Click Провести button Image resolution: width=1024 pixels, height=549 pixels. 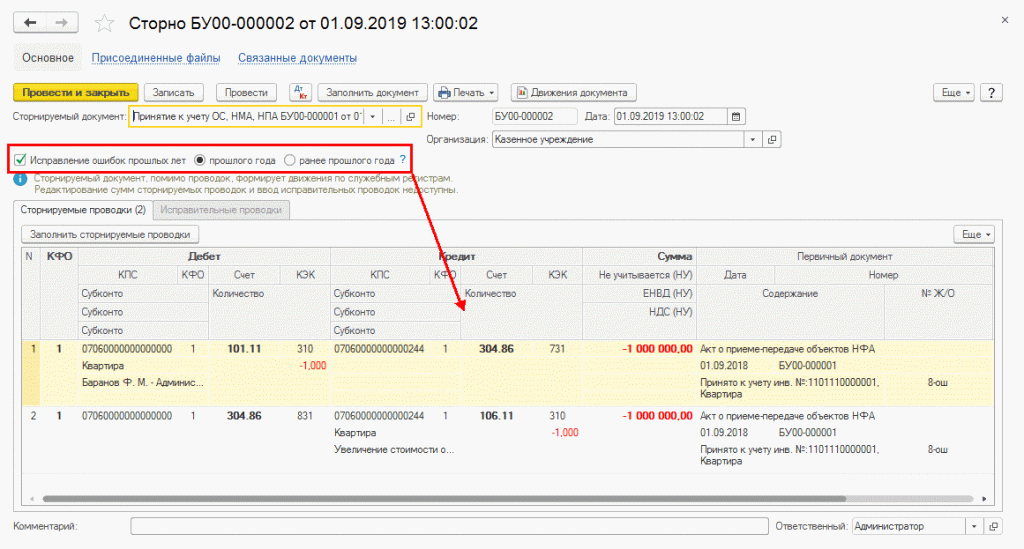point(246,93)
